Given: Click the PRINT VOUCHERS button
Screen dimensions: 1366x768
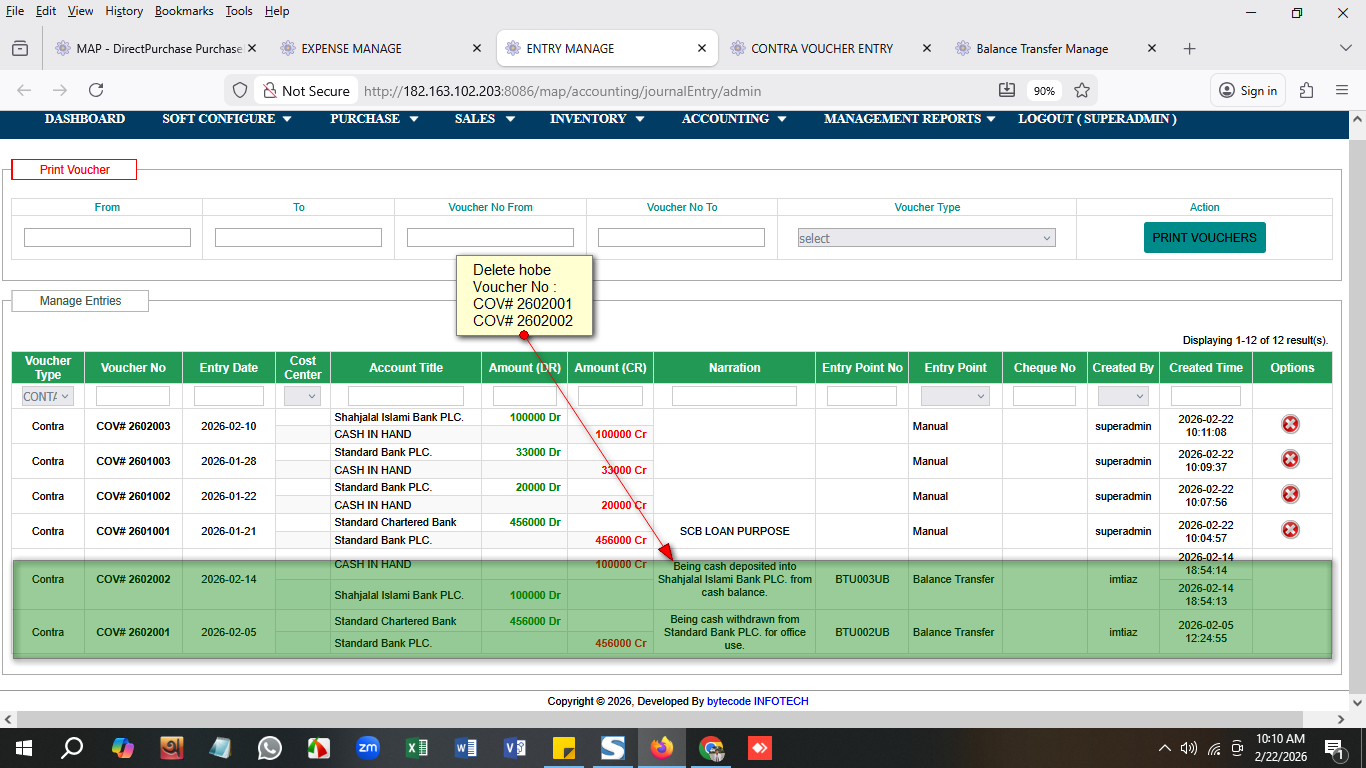Looking at the screenshot, I should click(1204, 238).
